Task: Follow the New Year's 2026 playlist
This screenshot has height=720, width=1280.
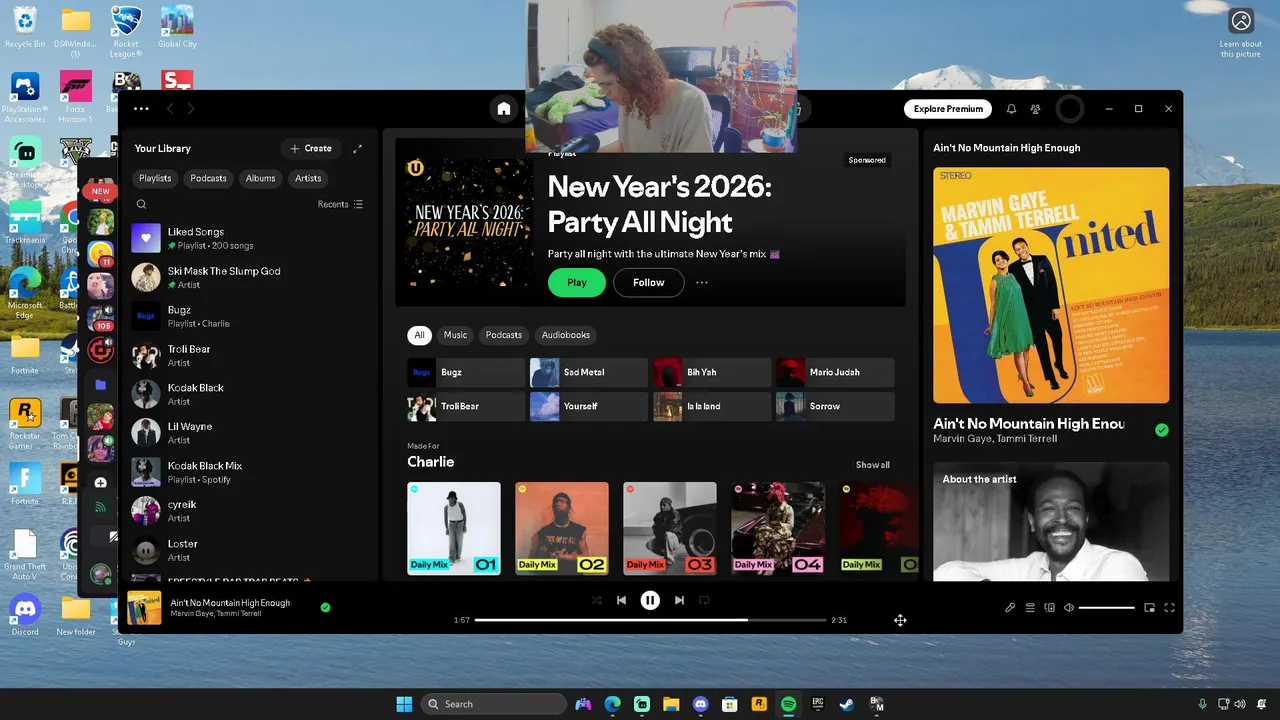Action: click(648, 283)
